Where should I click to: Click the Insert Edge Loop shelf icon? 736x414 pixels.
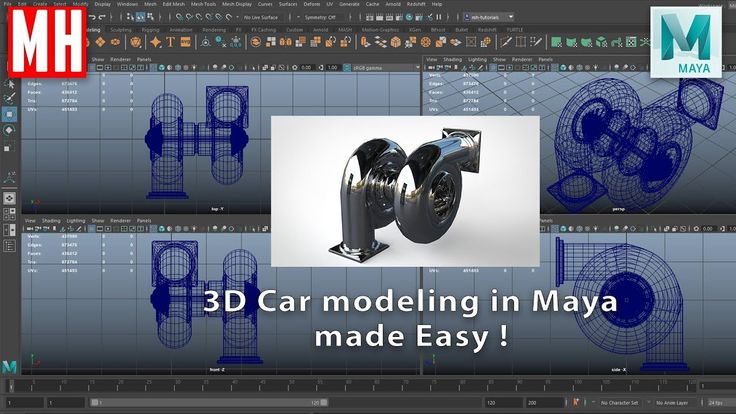521,42
